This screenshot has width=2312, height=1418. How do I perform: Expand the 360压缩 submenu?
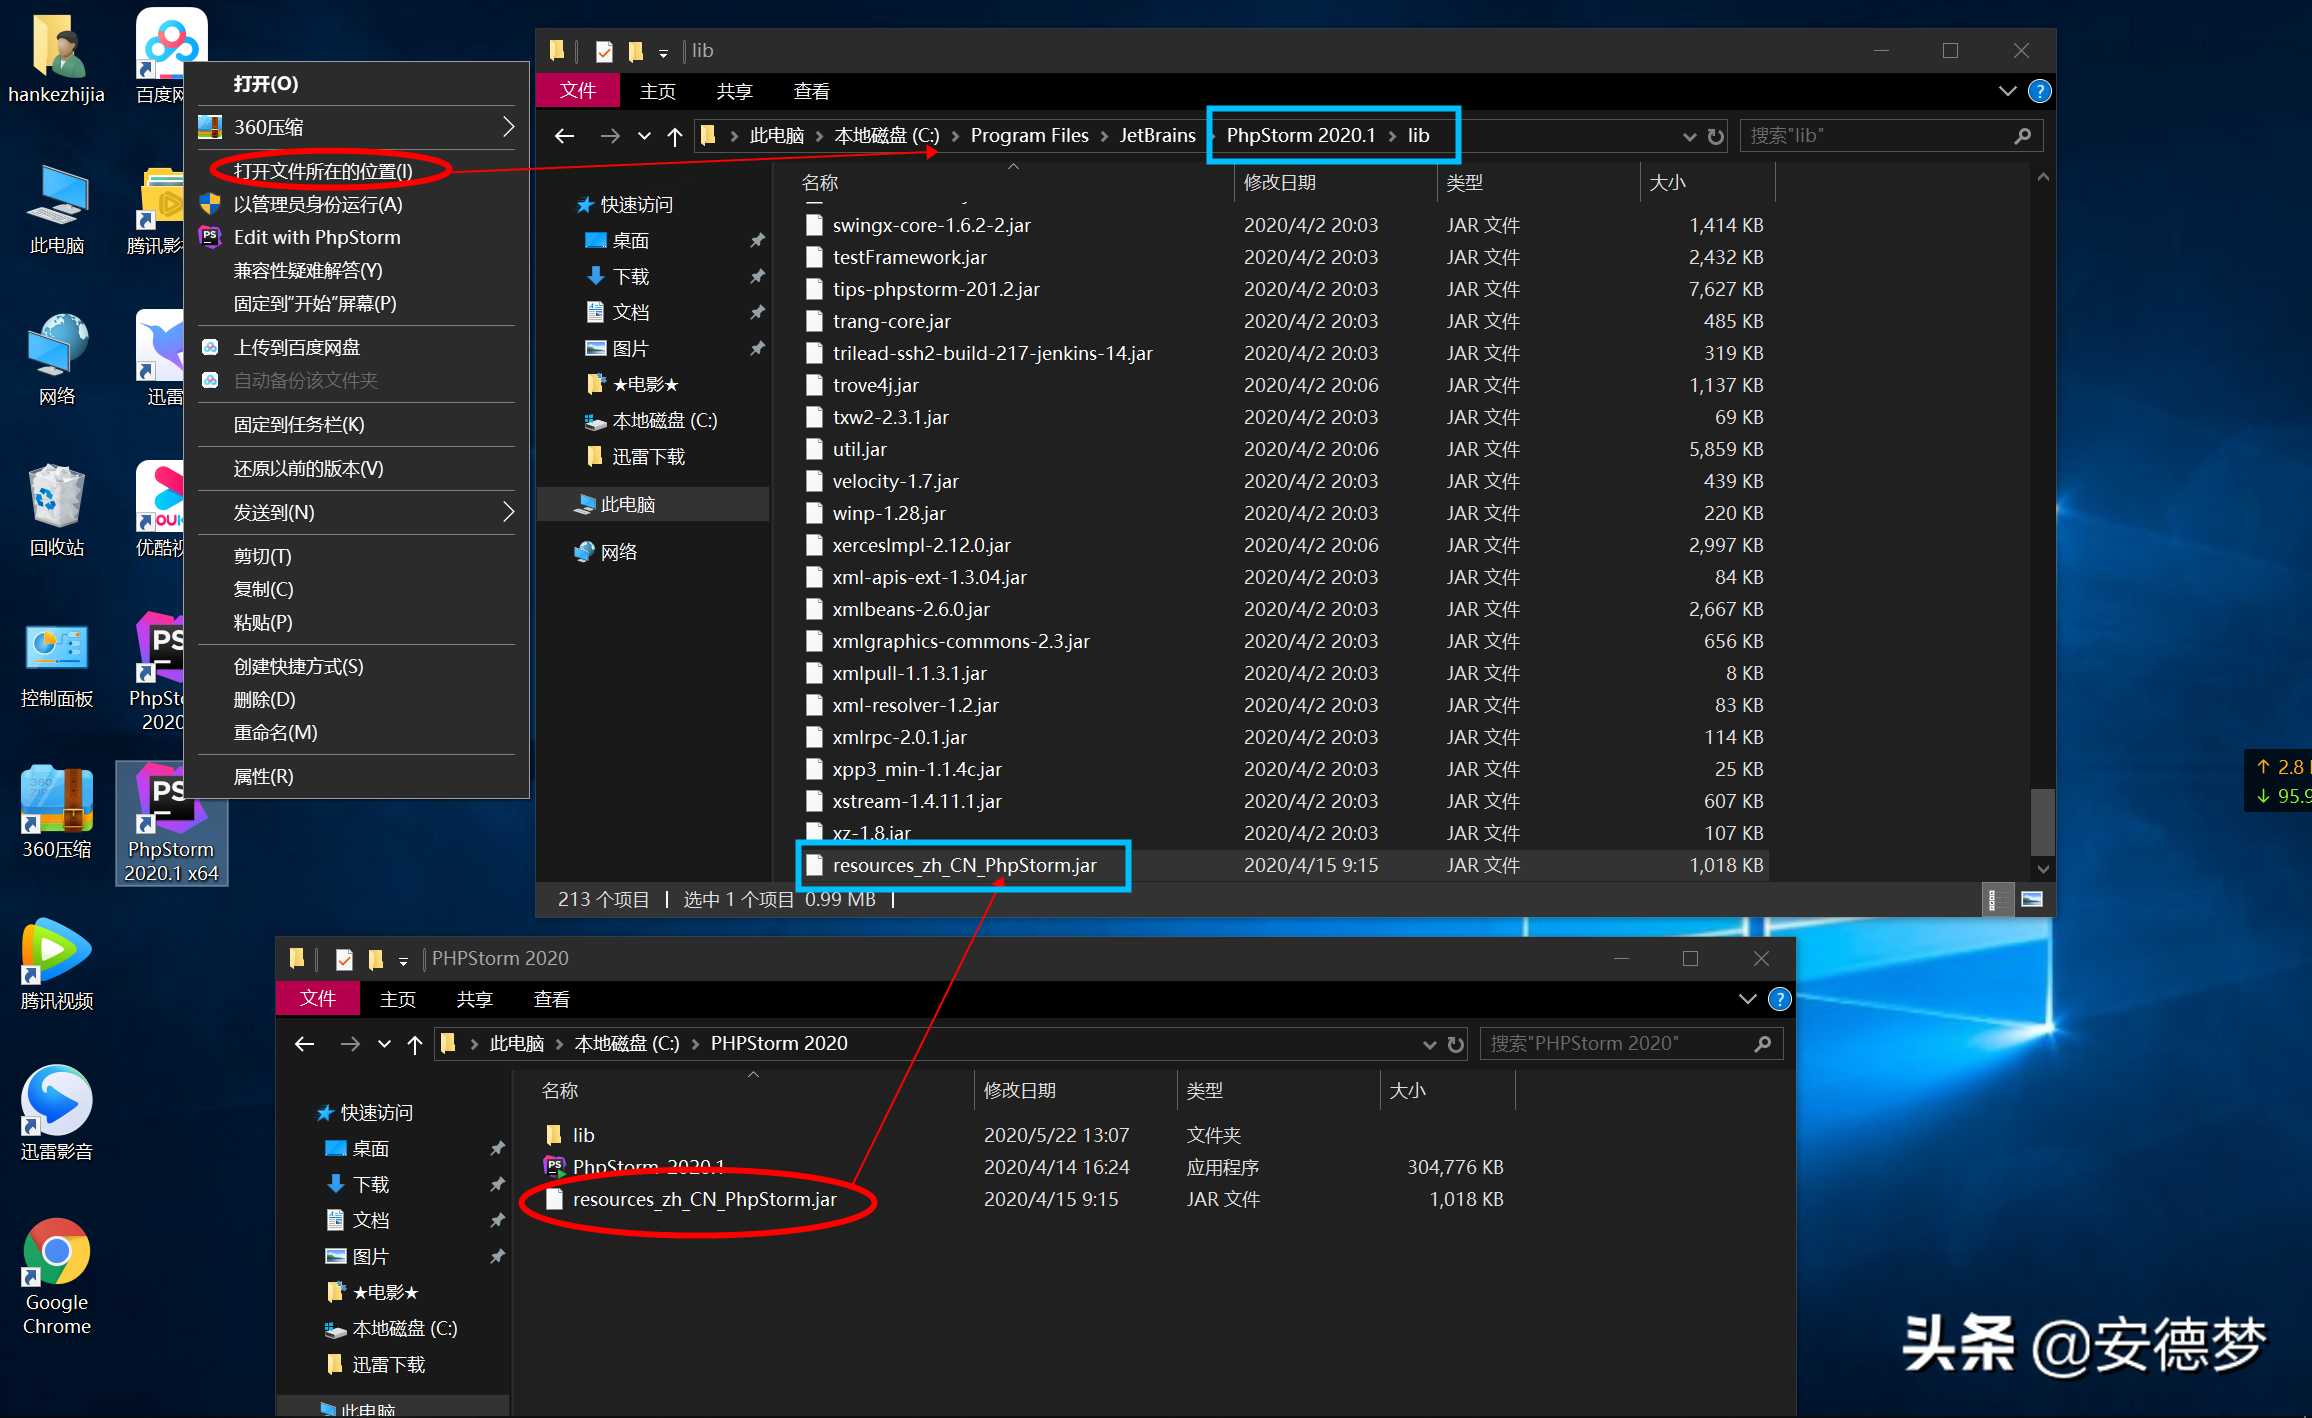[x=508, y=127]
